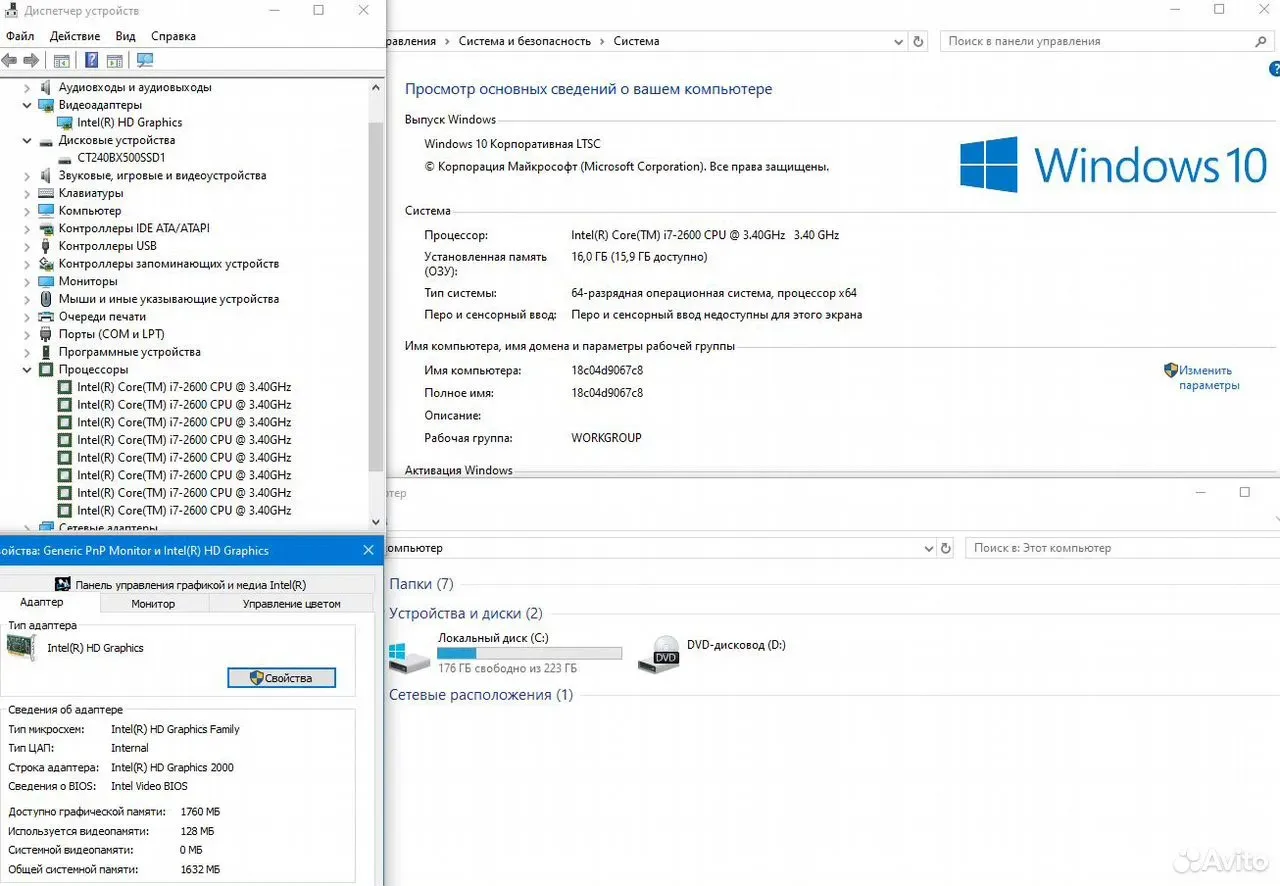The height and width of the screenshot is (886, 1280).
Task: Collapse Процессоры node
Action: (x=27, y=369)
